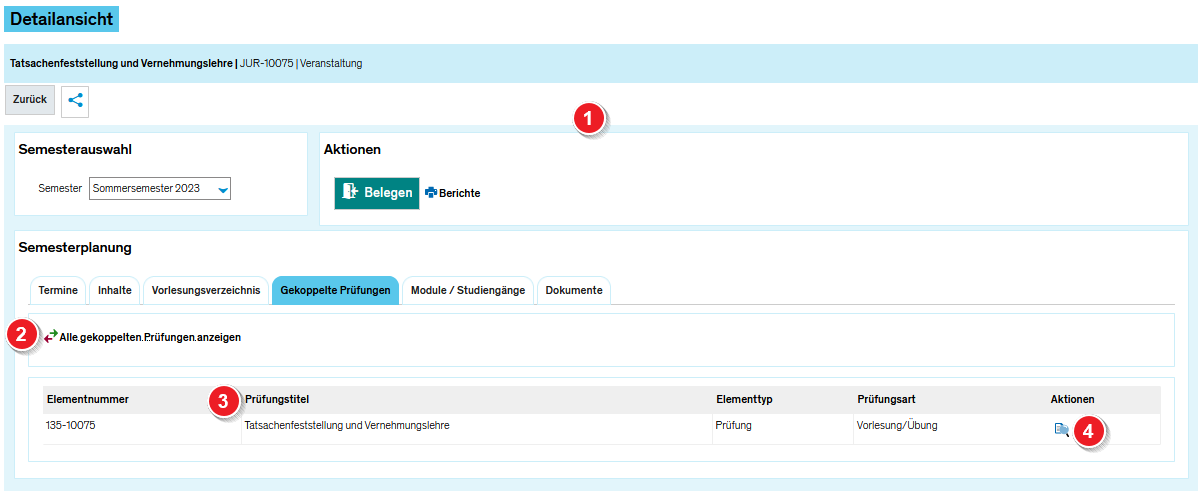Click the red marker numbered 2

pyautogui.click(x=22, y=335)
